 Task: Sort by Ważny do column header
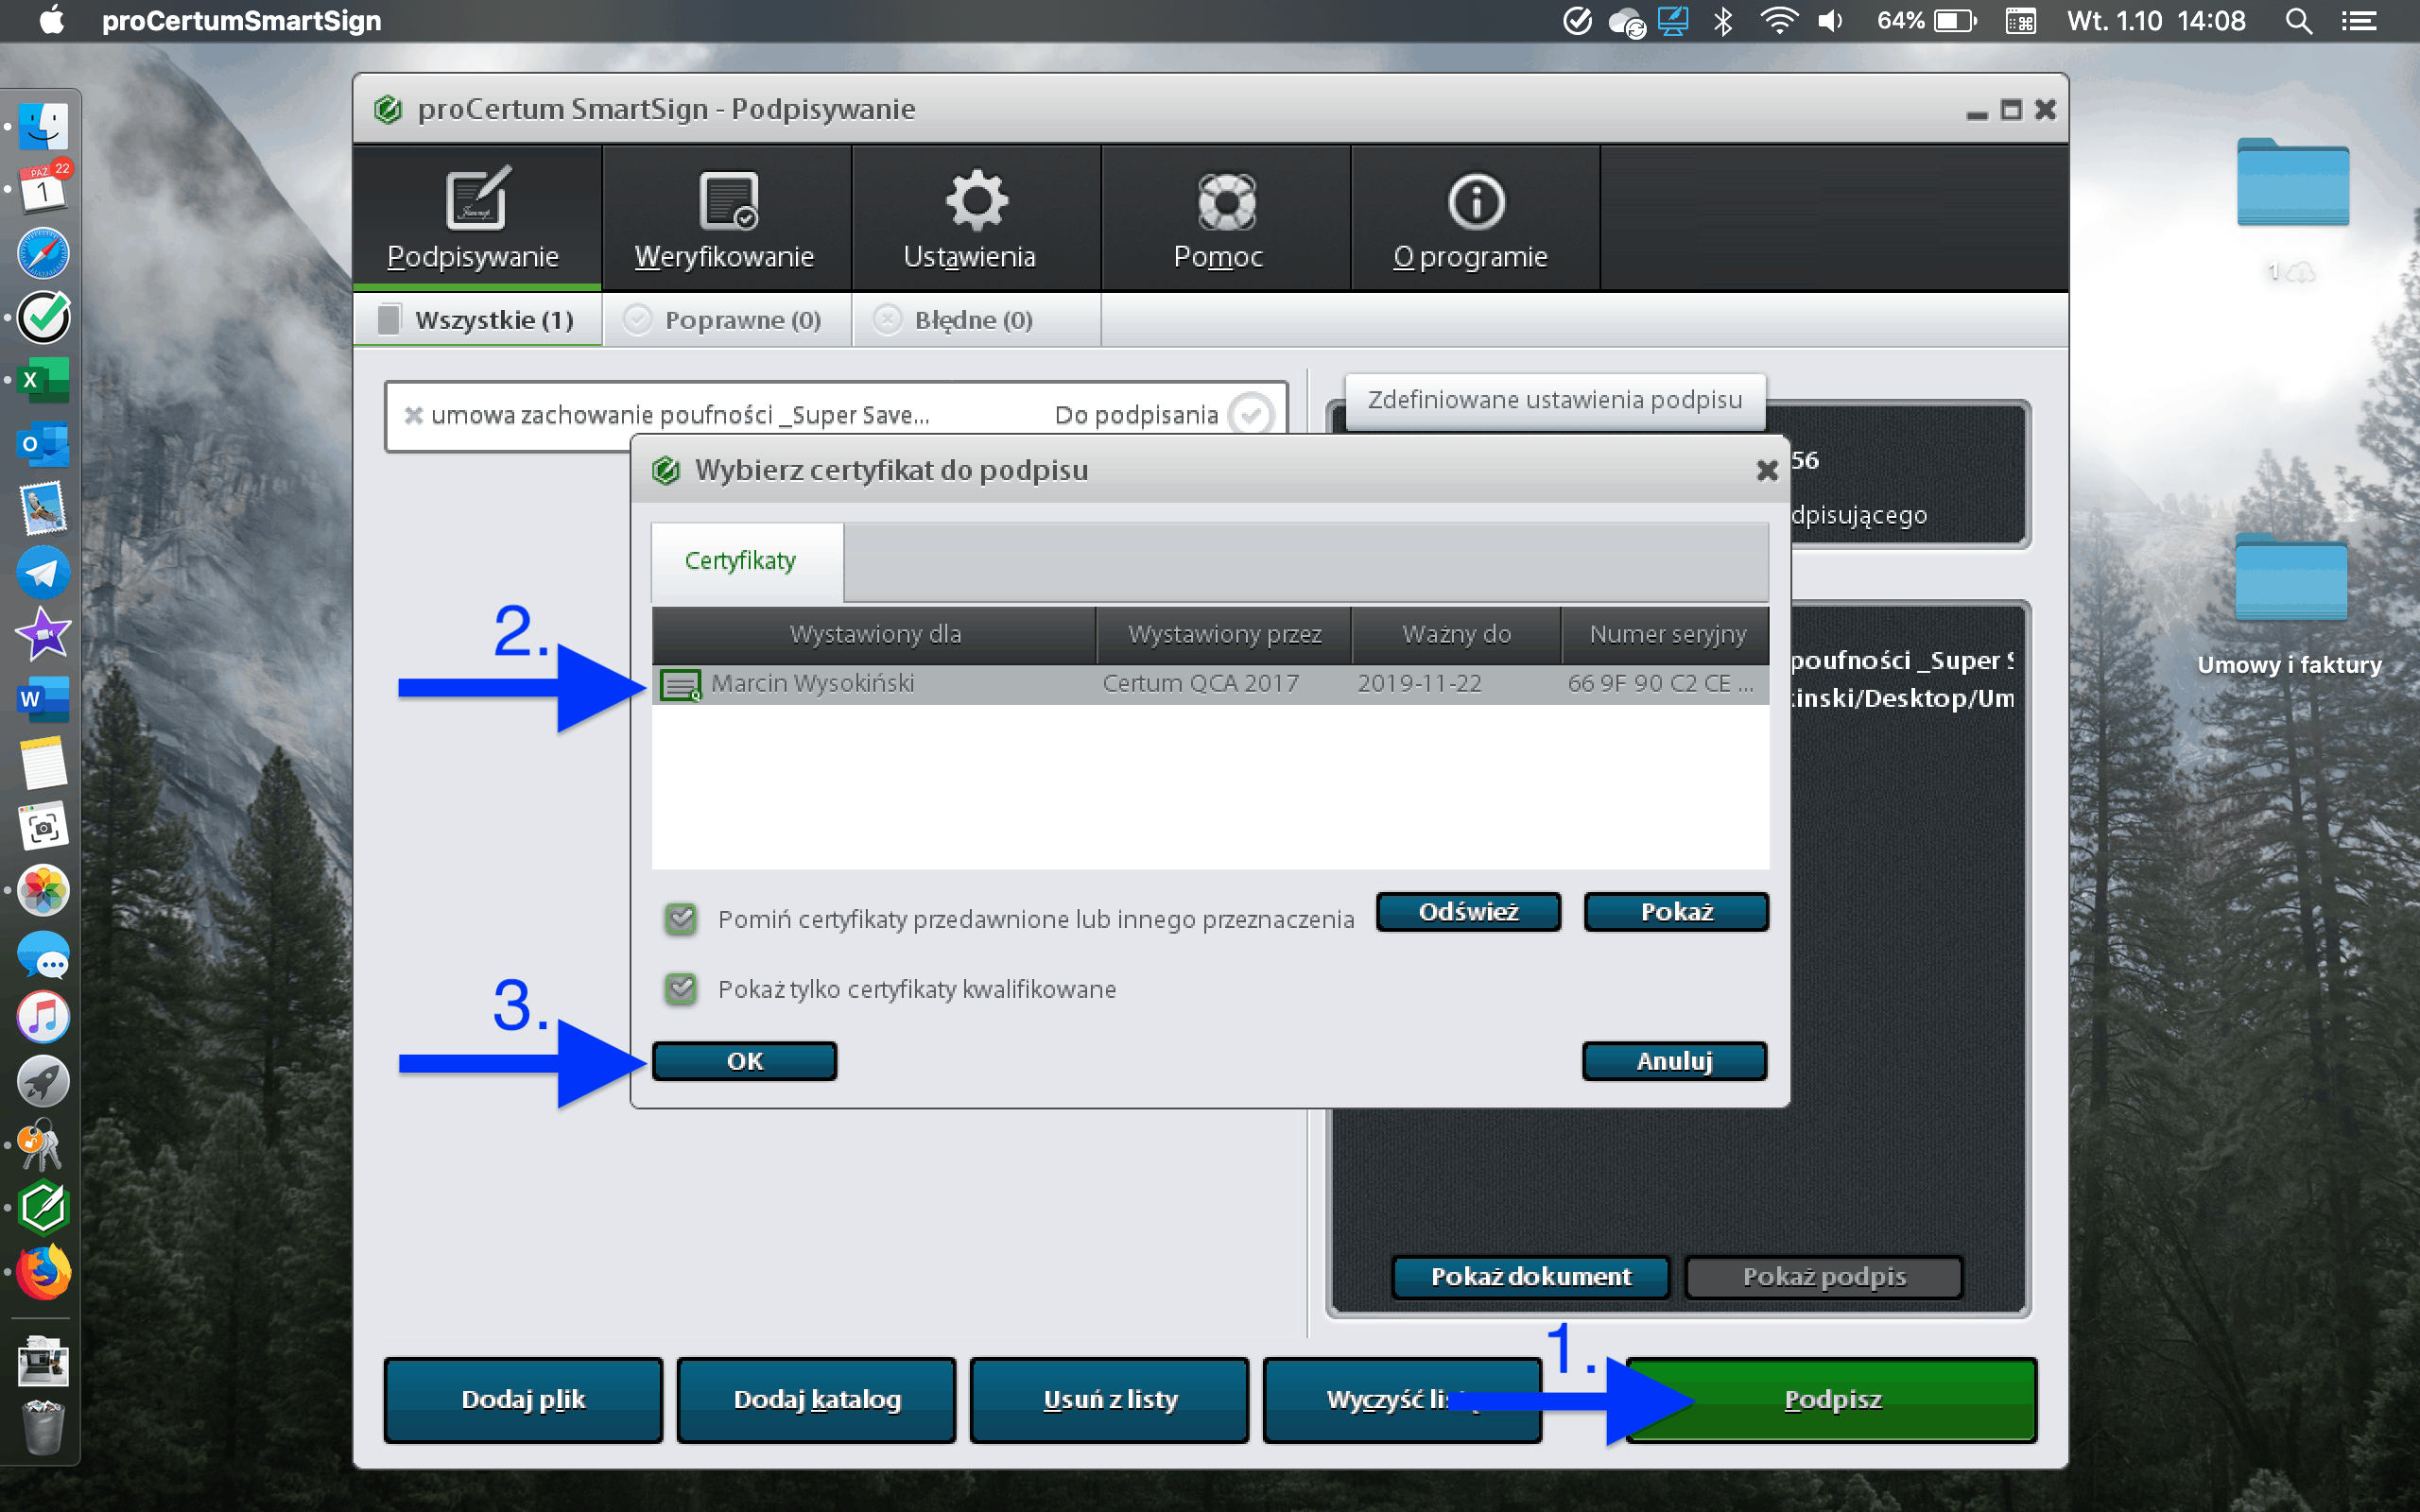[x=1455, y=634]
